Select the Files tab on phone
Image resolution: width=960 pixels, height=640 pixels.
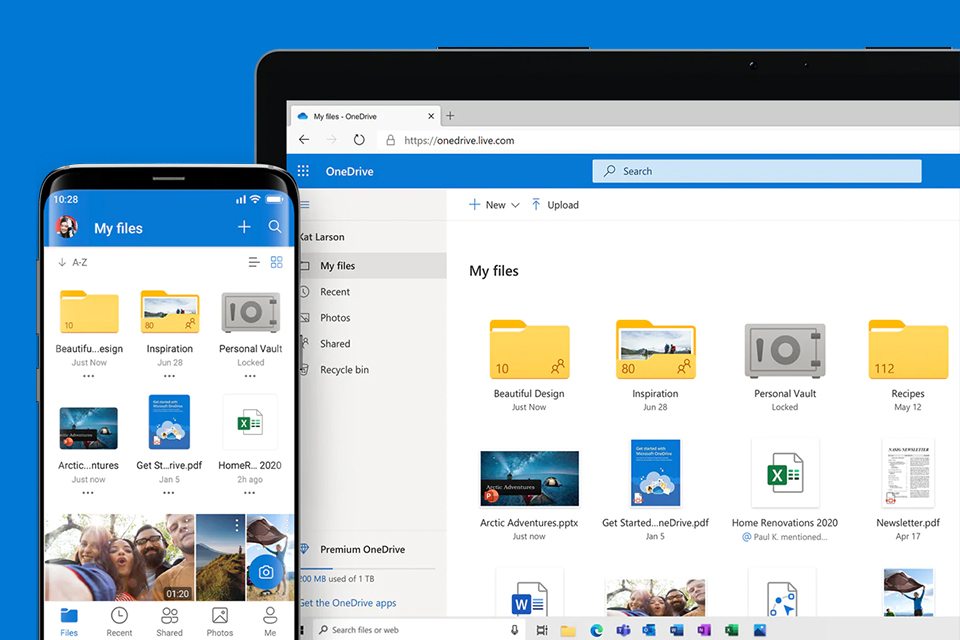pos(69,622)
